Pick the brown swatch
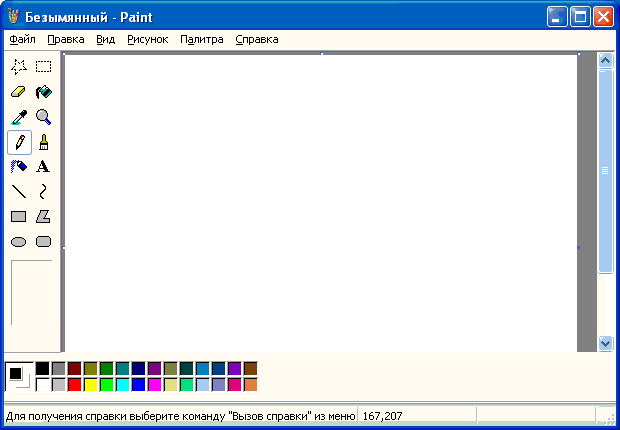This screenshot has width=620, height=430. [x=251, y=369]
